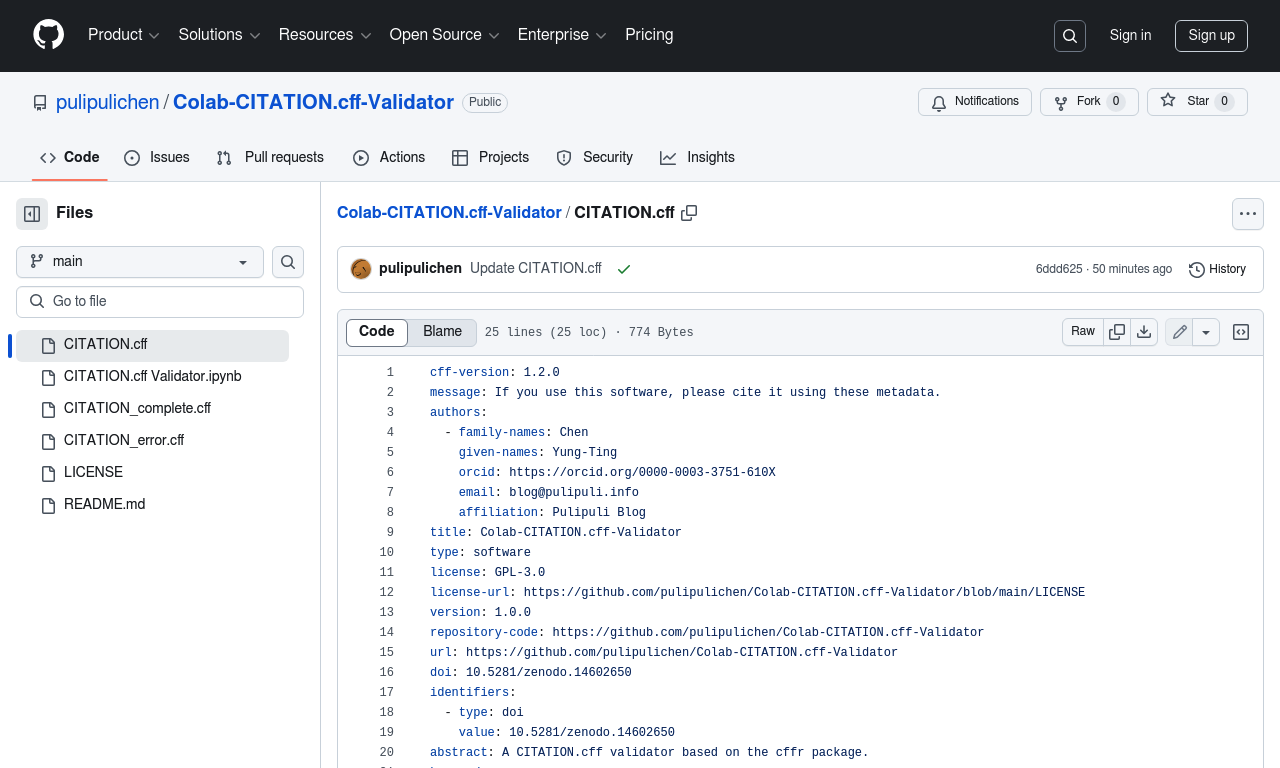This screenshot has height=768, width=1280.
Task: Expand the Product menu
Action: click(124, 35)
